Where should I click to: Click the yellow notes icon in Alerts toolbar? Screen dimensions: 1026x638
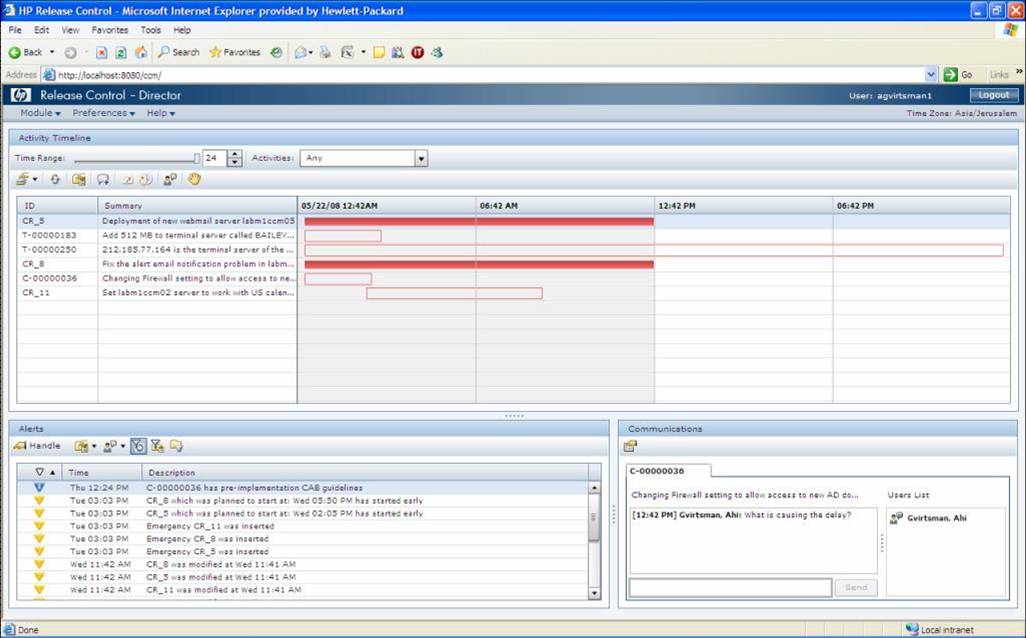(176, 446)
